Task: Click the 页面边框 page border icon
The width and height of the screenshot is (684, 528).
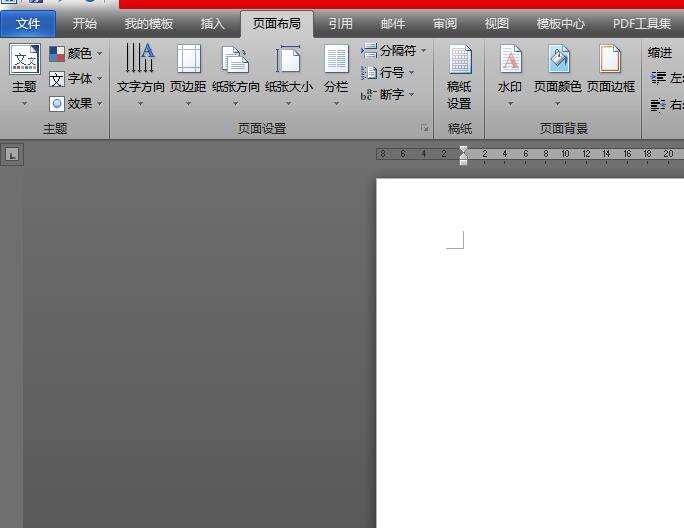Action: 610,60
